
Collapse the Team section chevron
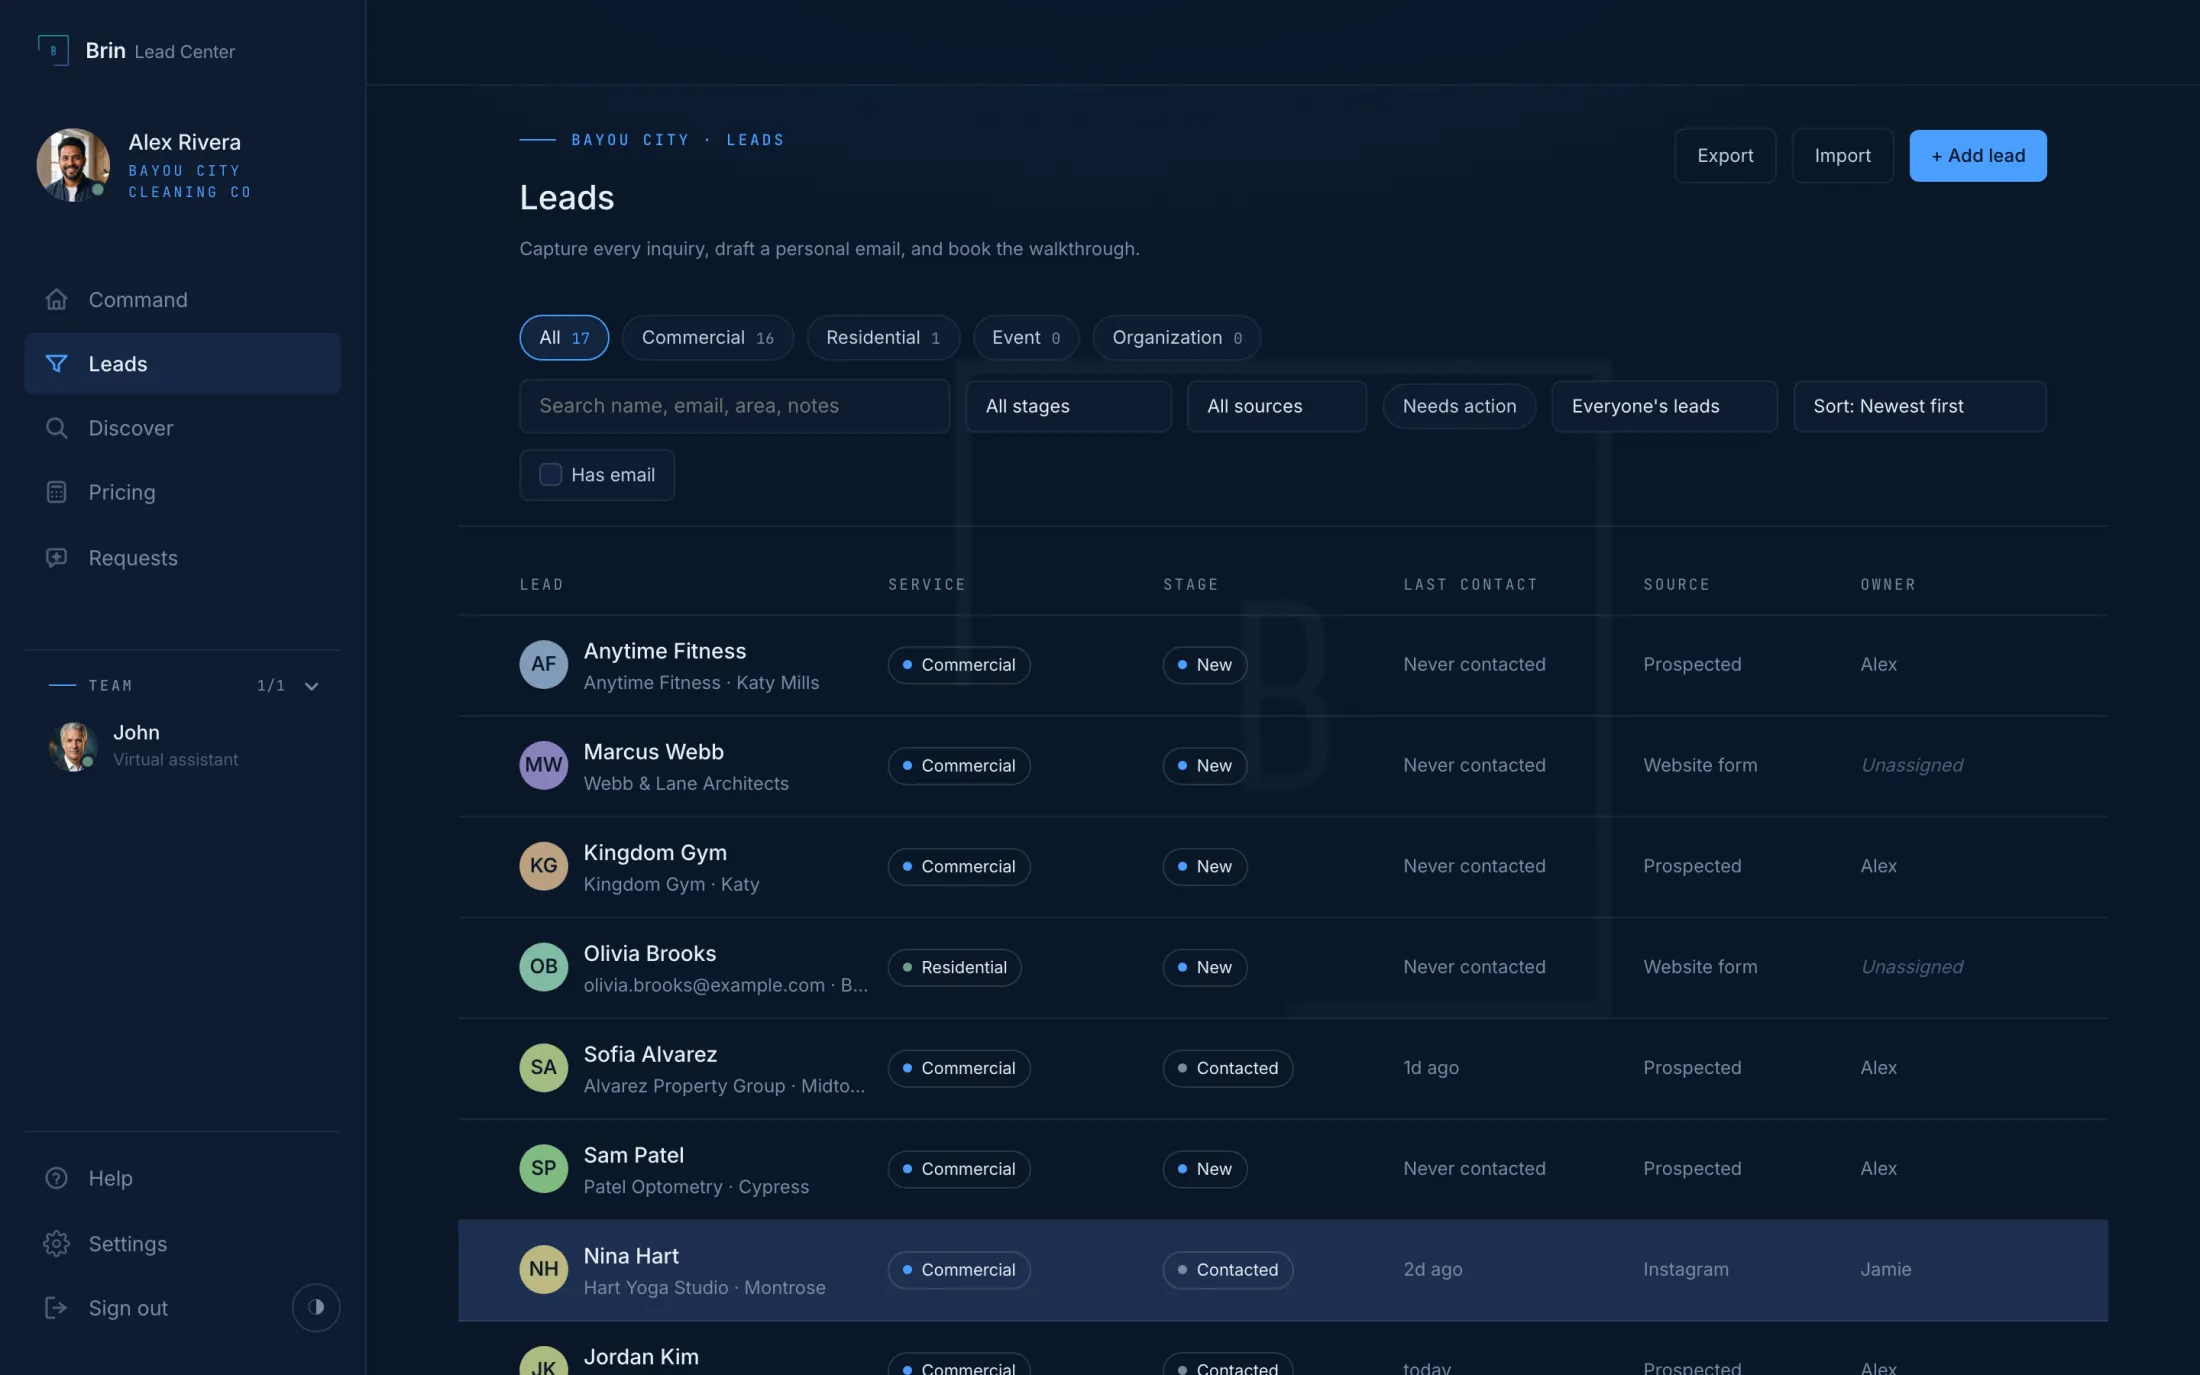pyautogui.click(x=311, y=686)
